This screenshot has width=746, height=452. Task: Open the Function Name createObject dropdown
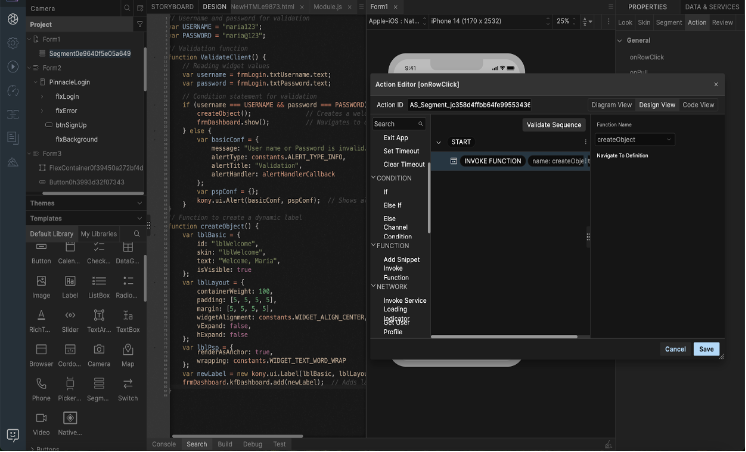[x=634, y=140]
